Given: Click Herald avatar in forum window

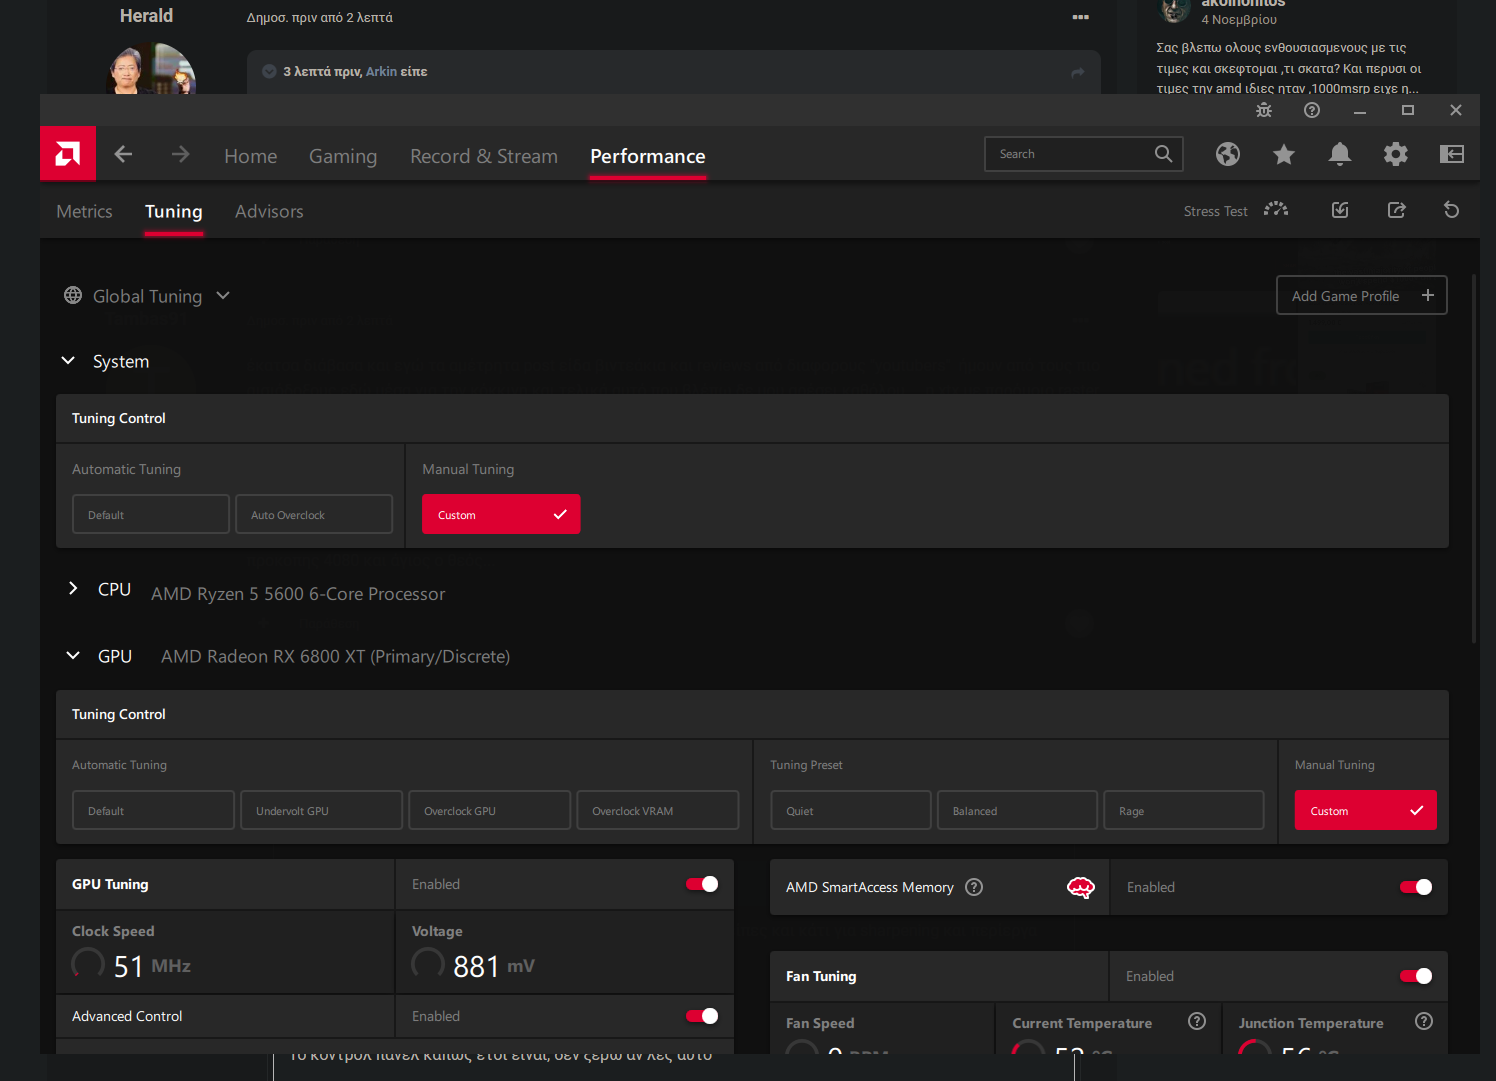Looking at the screenshot, I should click(x=151, y=69).
